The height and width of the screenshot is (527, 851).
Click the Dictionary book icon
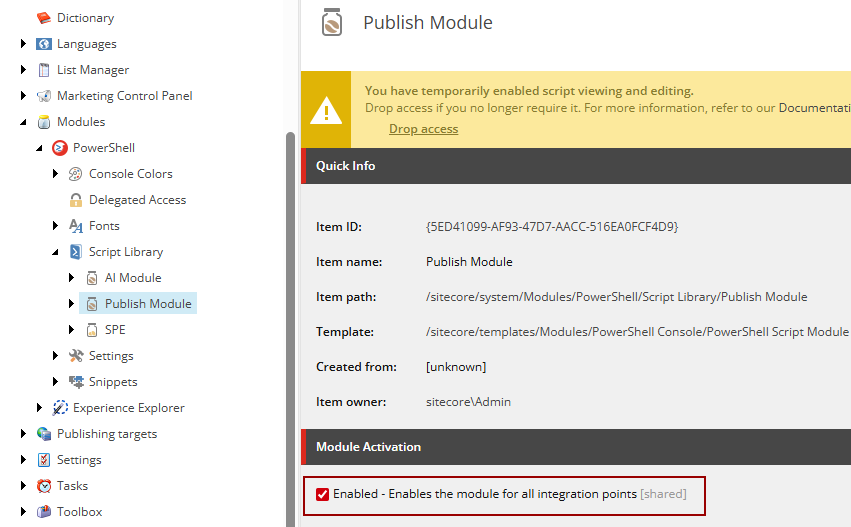pyautogui.click(x=44, y=18)
